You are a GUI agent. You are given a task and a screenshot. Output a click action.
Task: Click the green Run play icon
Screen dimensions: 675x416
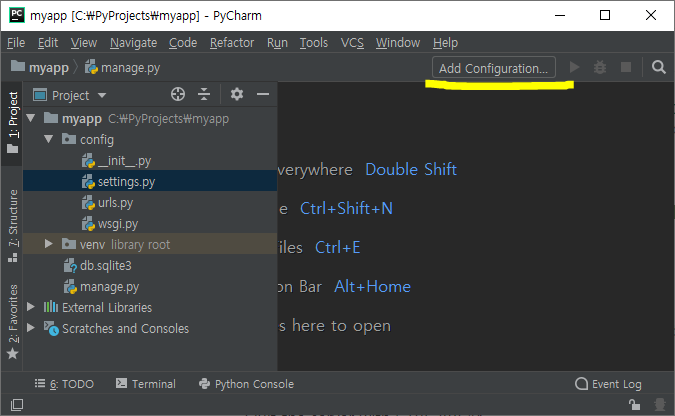(574, 68)
